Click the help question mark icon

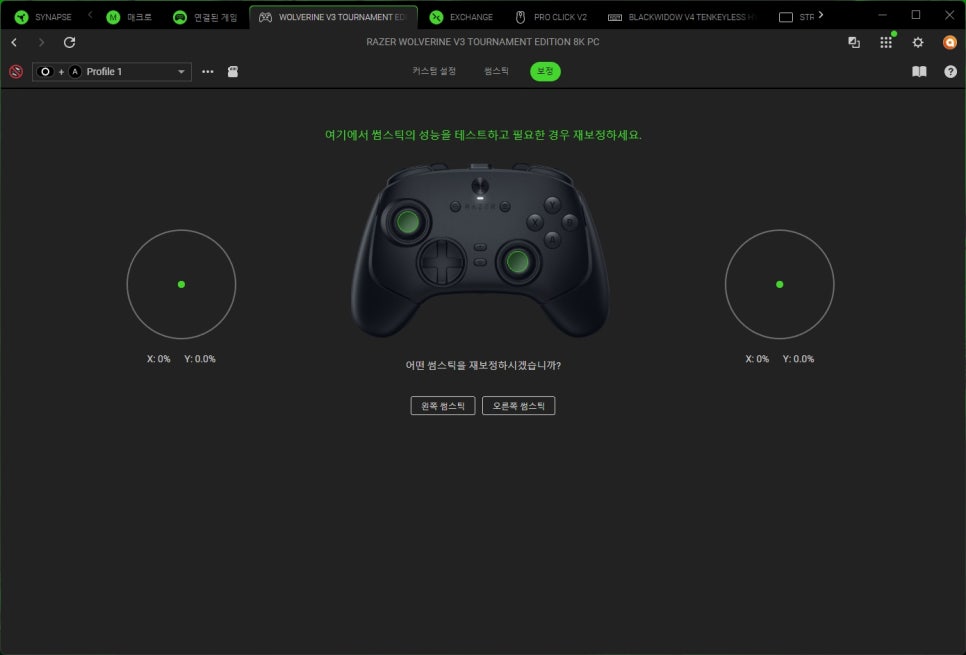click(x=951, y=71)
